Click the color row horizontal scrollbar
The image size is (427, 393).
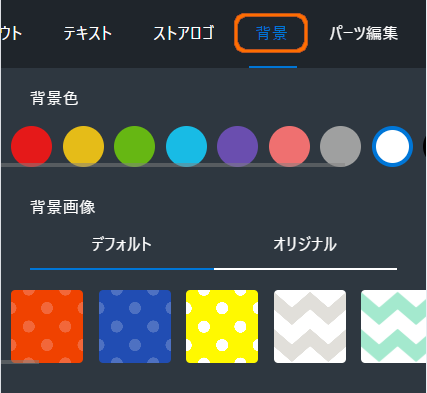[x=173, y=165]
